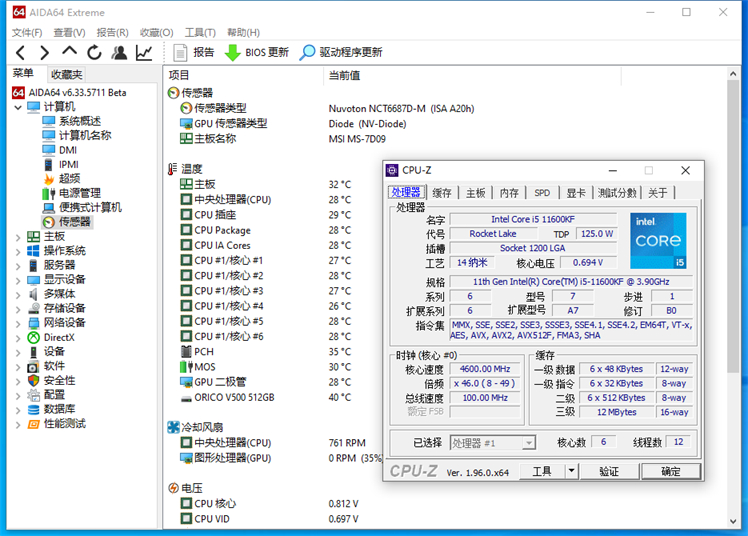Click the BIOS 更新 green arrow button
Viewport: 748px width, 536px height.
(256, 53)
